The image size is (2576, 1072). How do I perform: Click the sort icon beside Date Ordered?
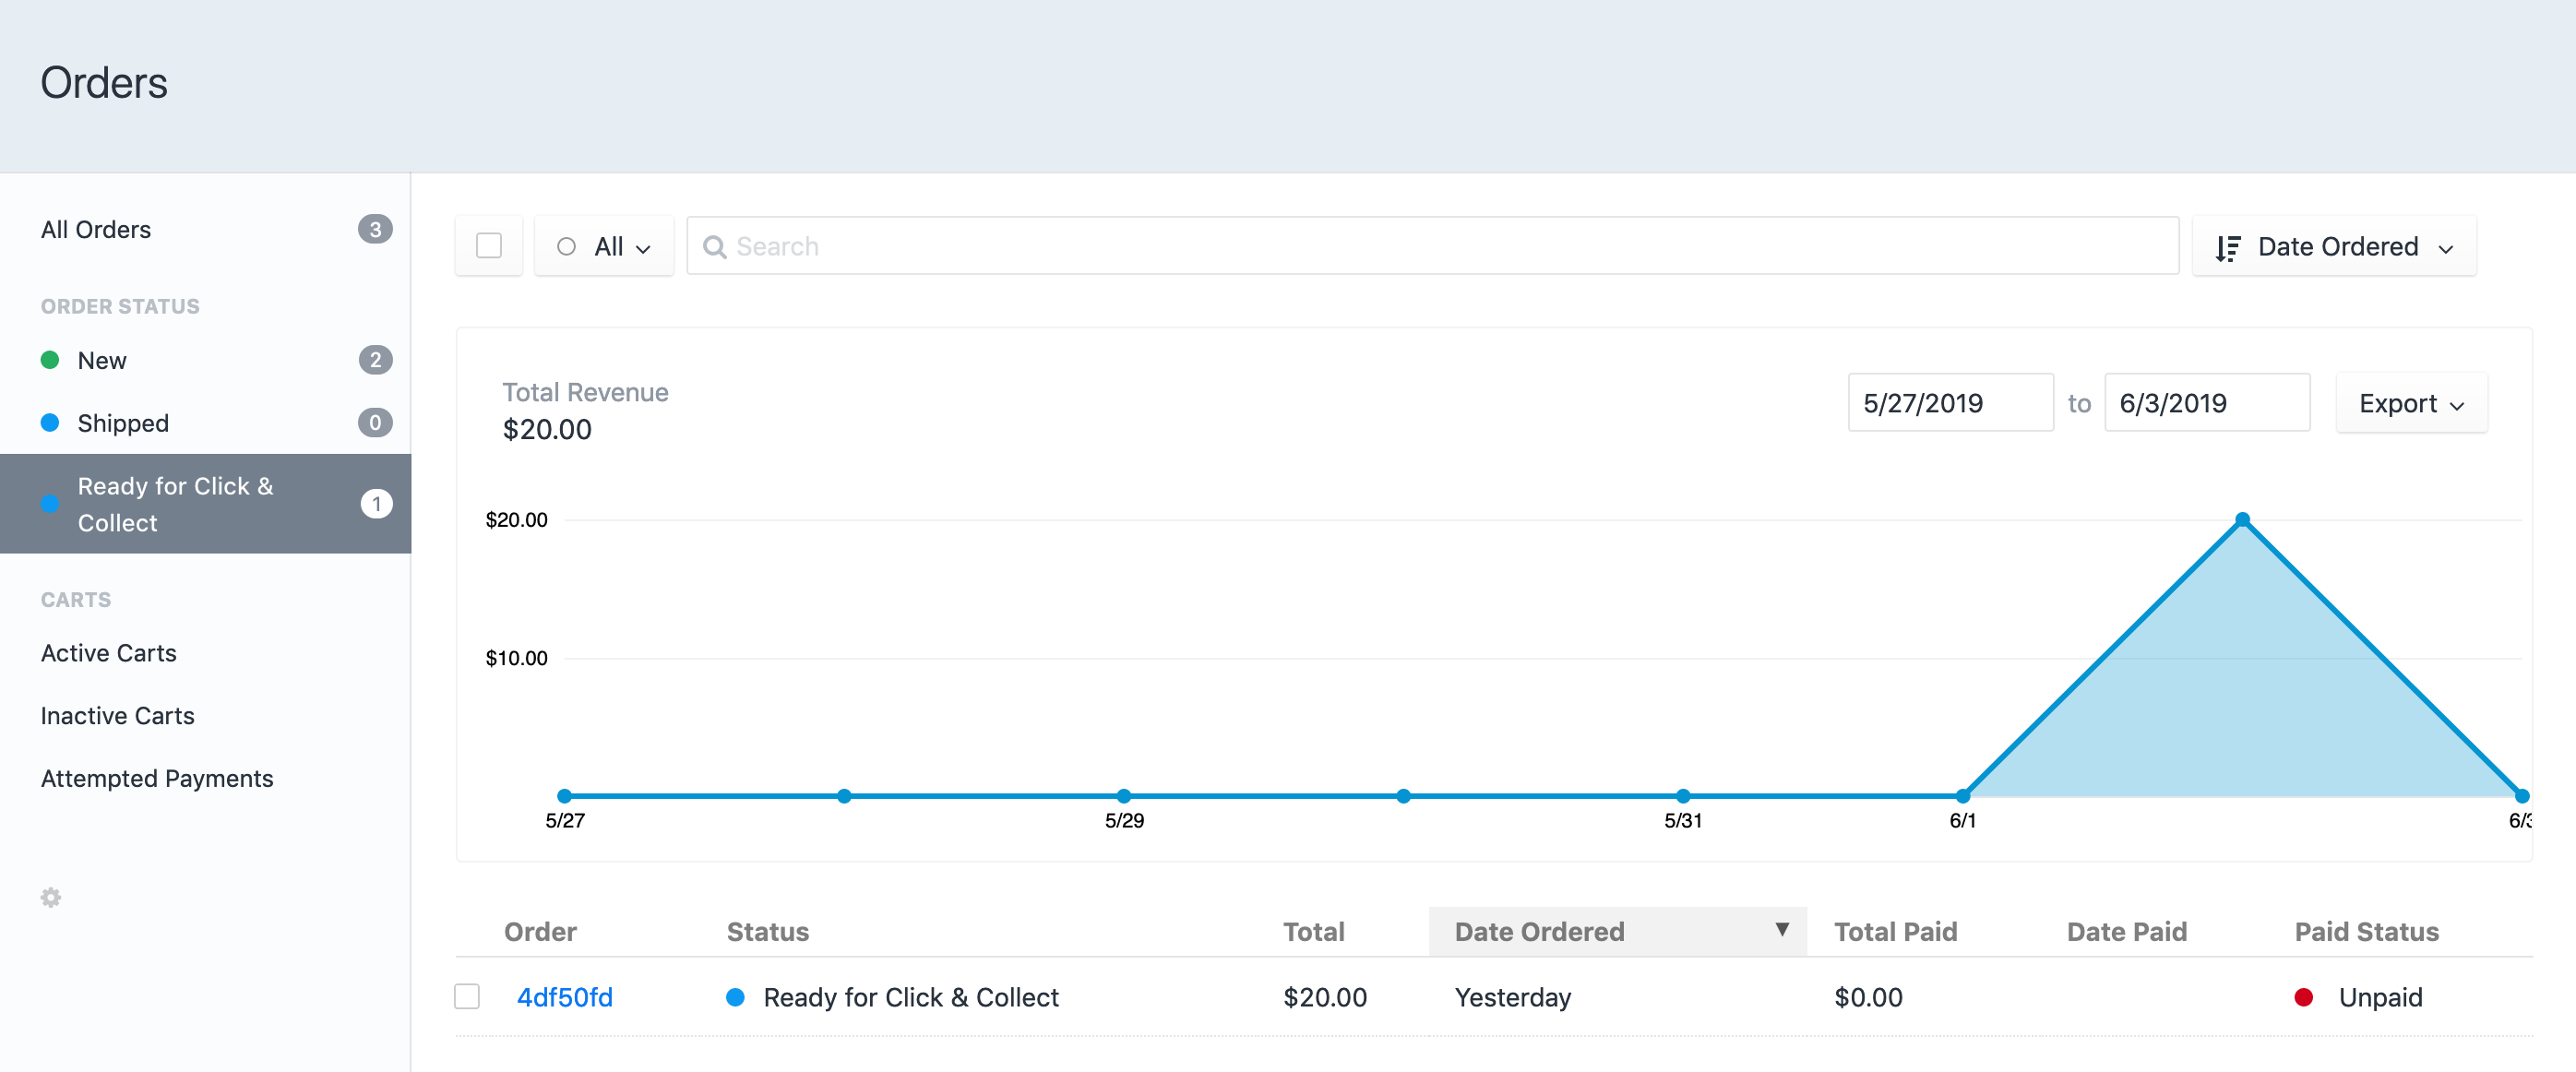2227,247
